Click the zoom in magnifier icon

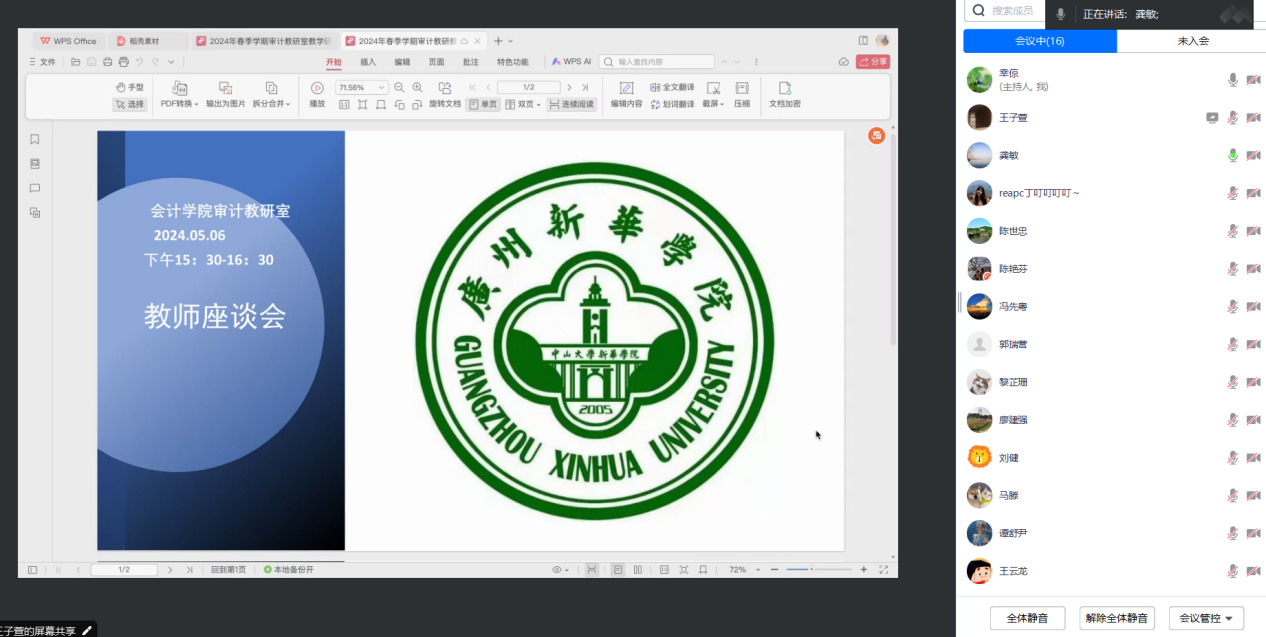(418, 88)
